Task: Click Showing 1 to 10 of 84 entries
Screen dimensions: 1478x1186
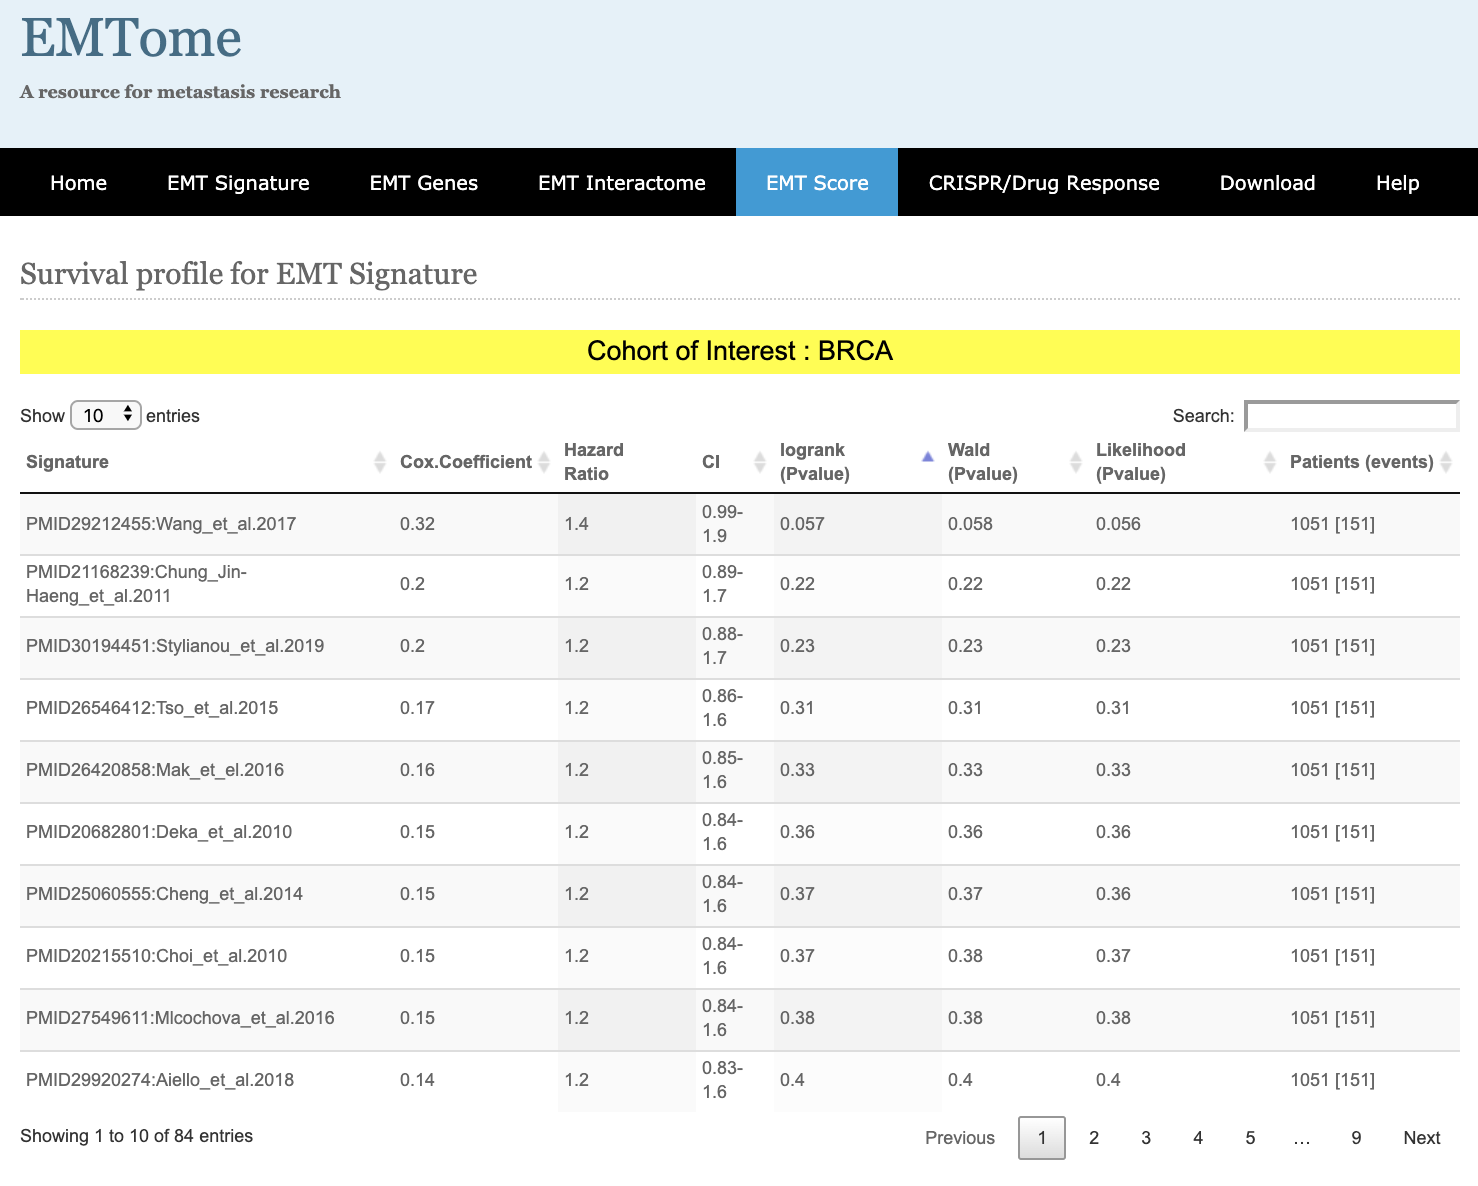Action: tap(136, 1136)
